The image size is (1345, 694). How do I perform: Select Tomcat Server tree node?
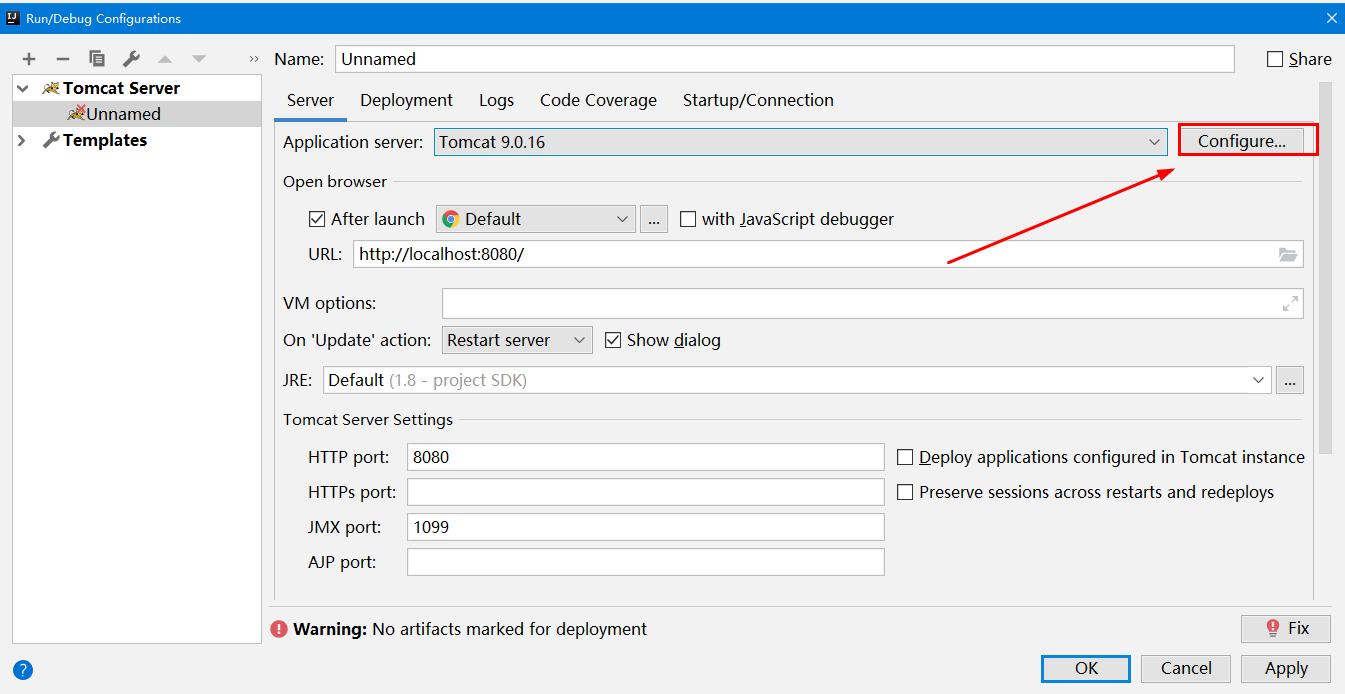[121, 88]
